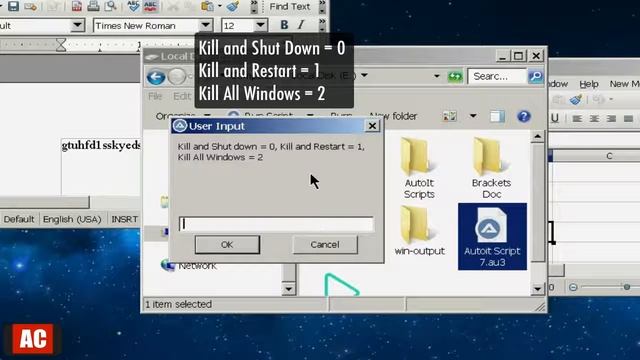Run the Spelling and Grammar check icon
640x360 pixels.
[x=133, y=6]
